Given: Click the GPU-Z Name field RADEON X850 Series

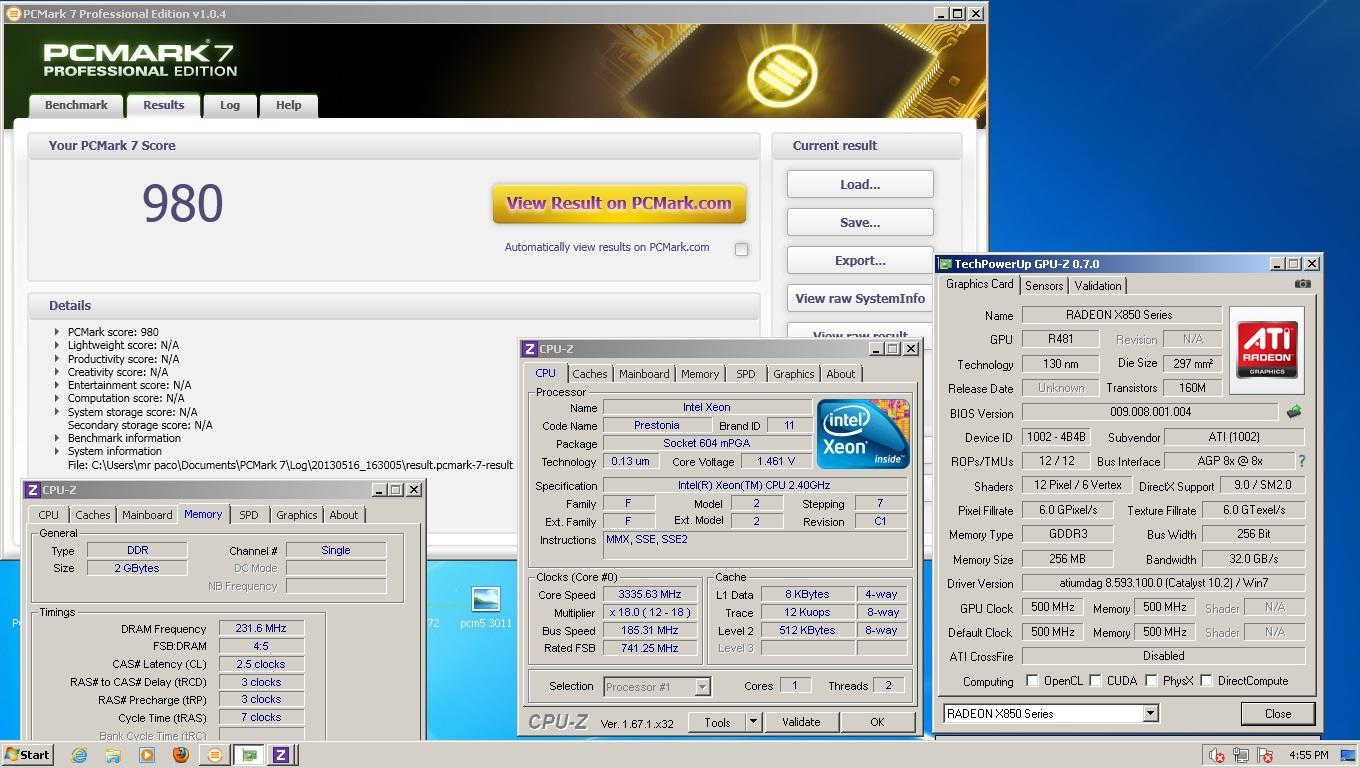Looking at the screenshot, I should [x=1121, y=315].
